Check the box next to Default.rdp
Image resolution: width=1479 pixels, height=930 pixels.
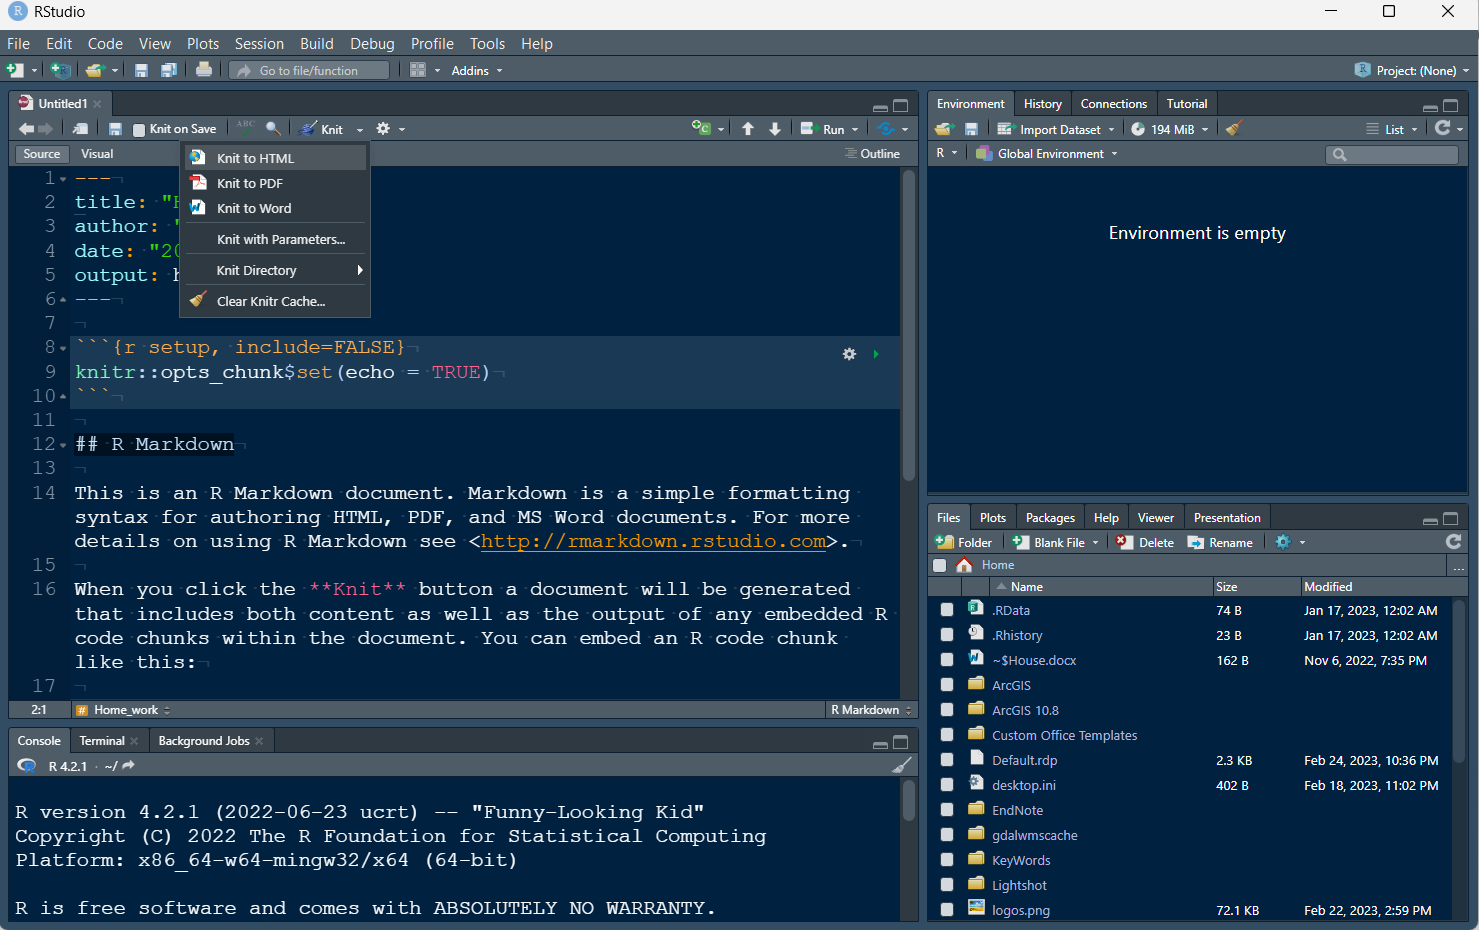tap(947, 760)
